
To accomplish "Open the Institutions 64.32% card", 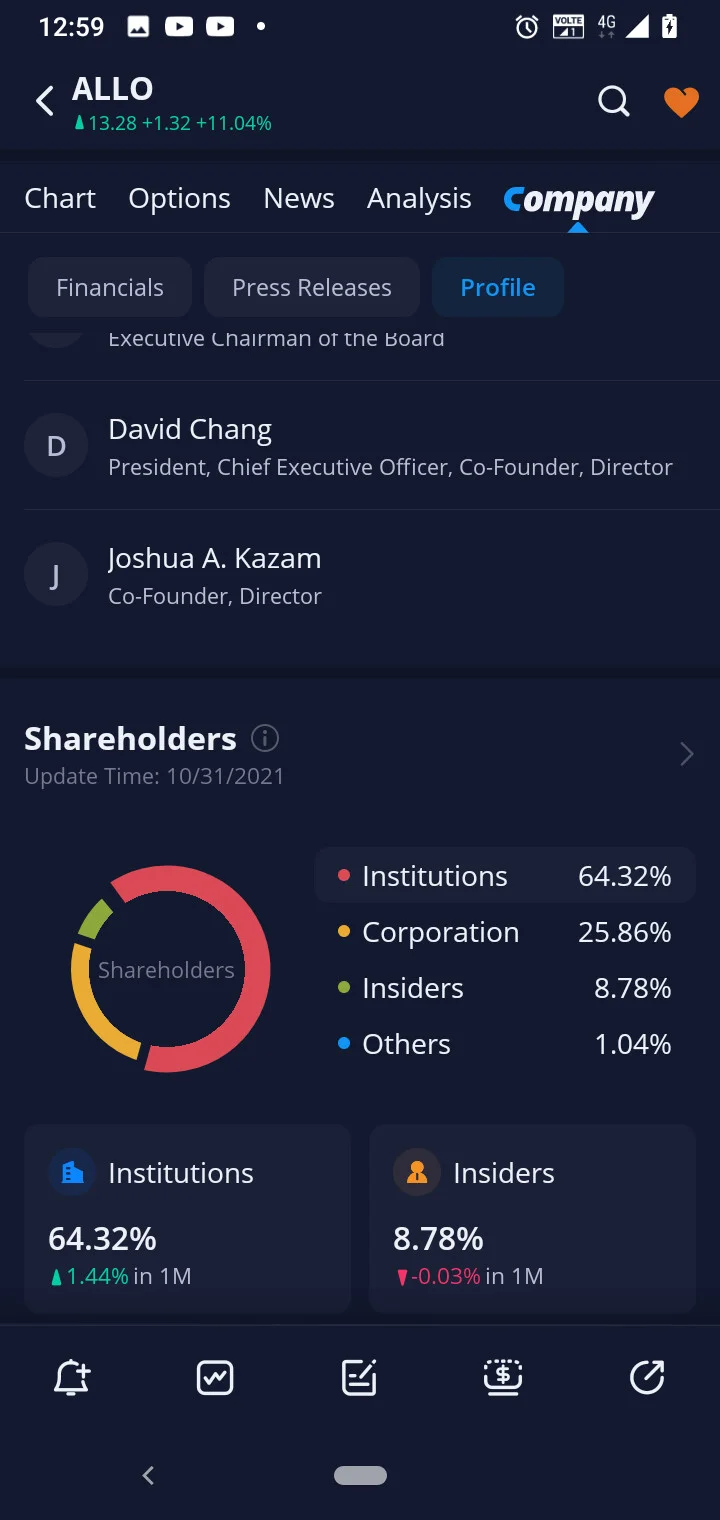I will (188, 1218).
